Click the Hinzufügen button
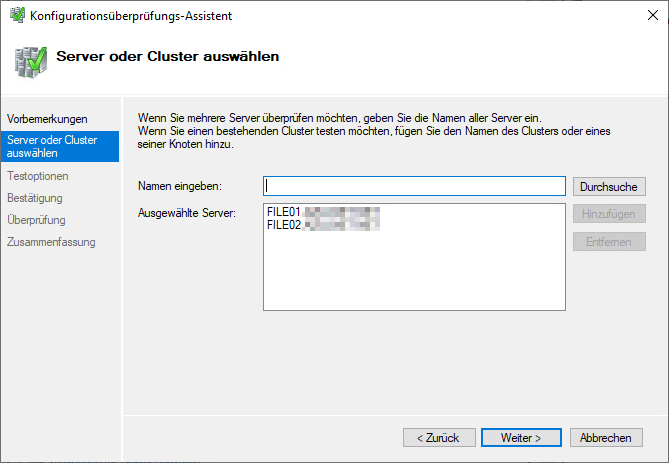 tap(609, 214)
